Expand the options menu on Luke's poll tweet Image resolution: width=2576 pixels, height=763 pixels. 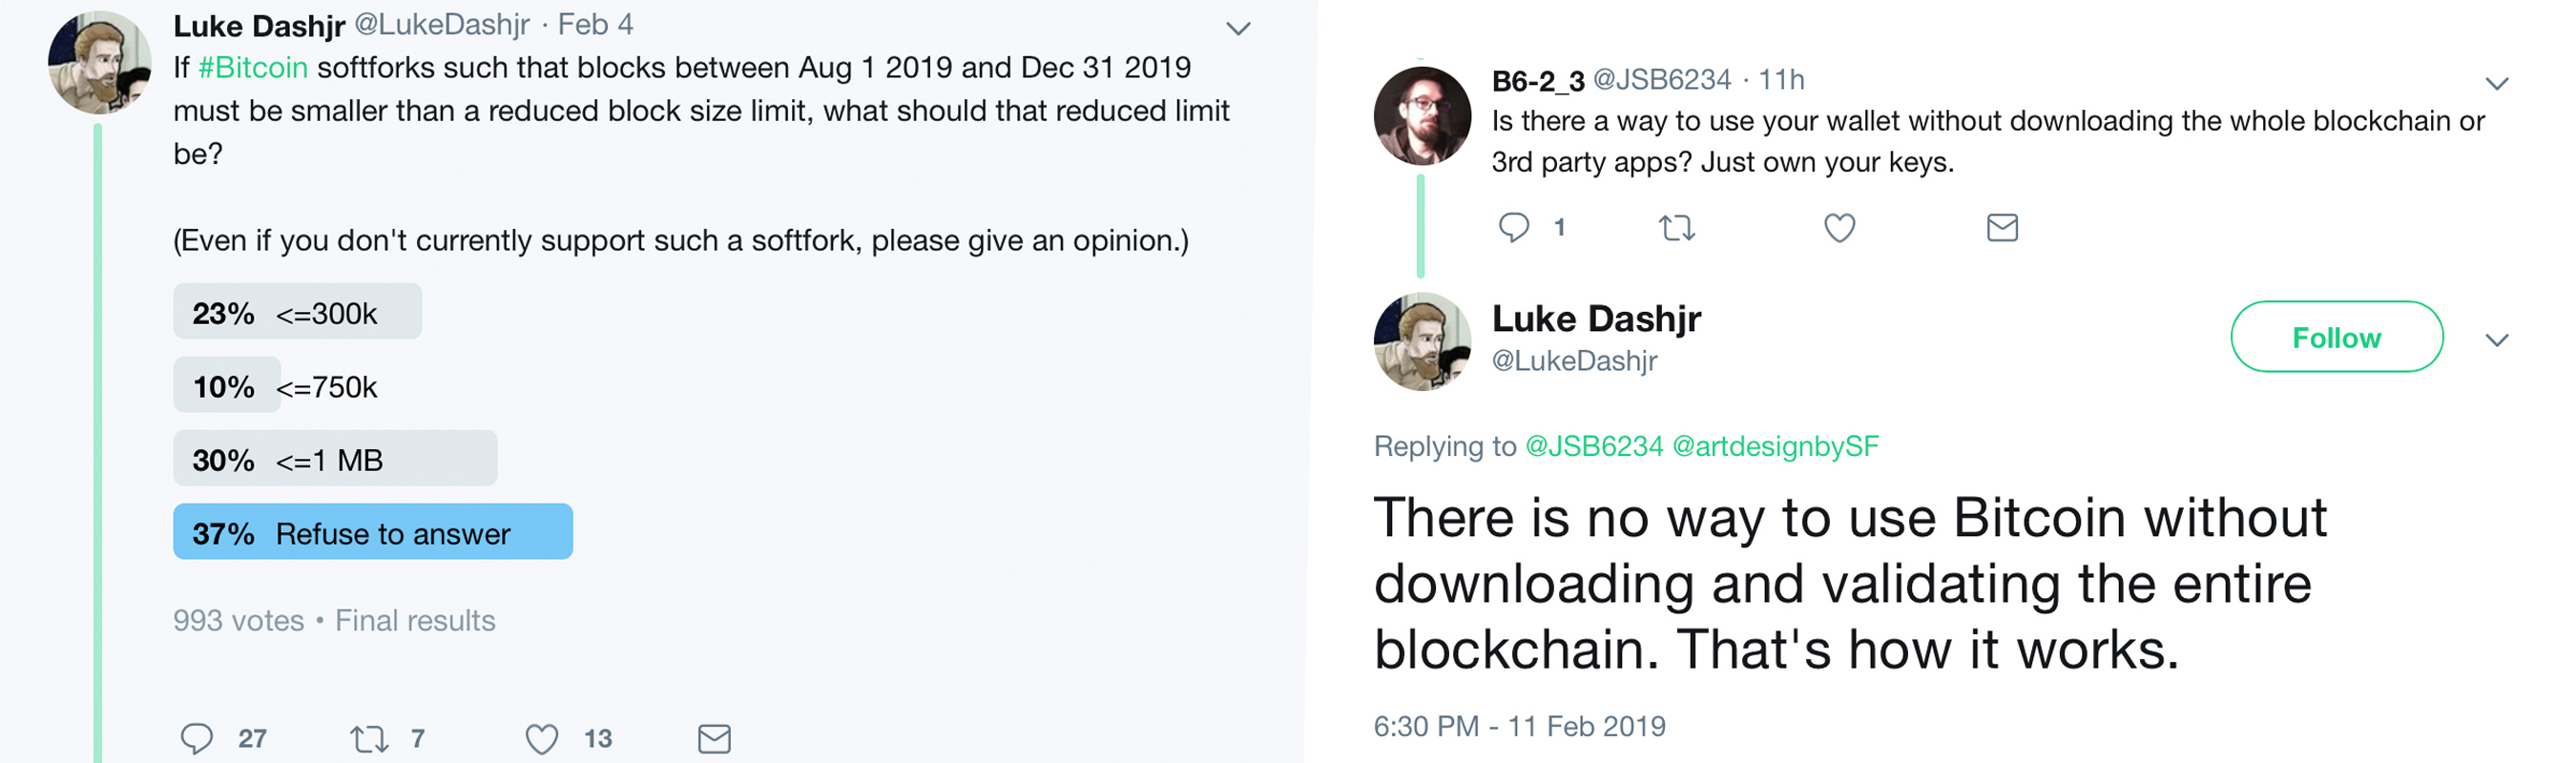(1238, 28)
